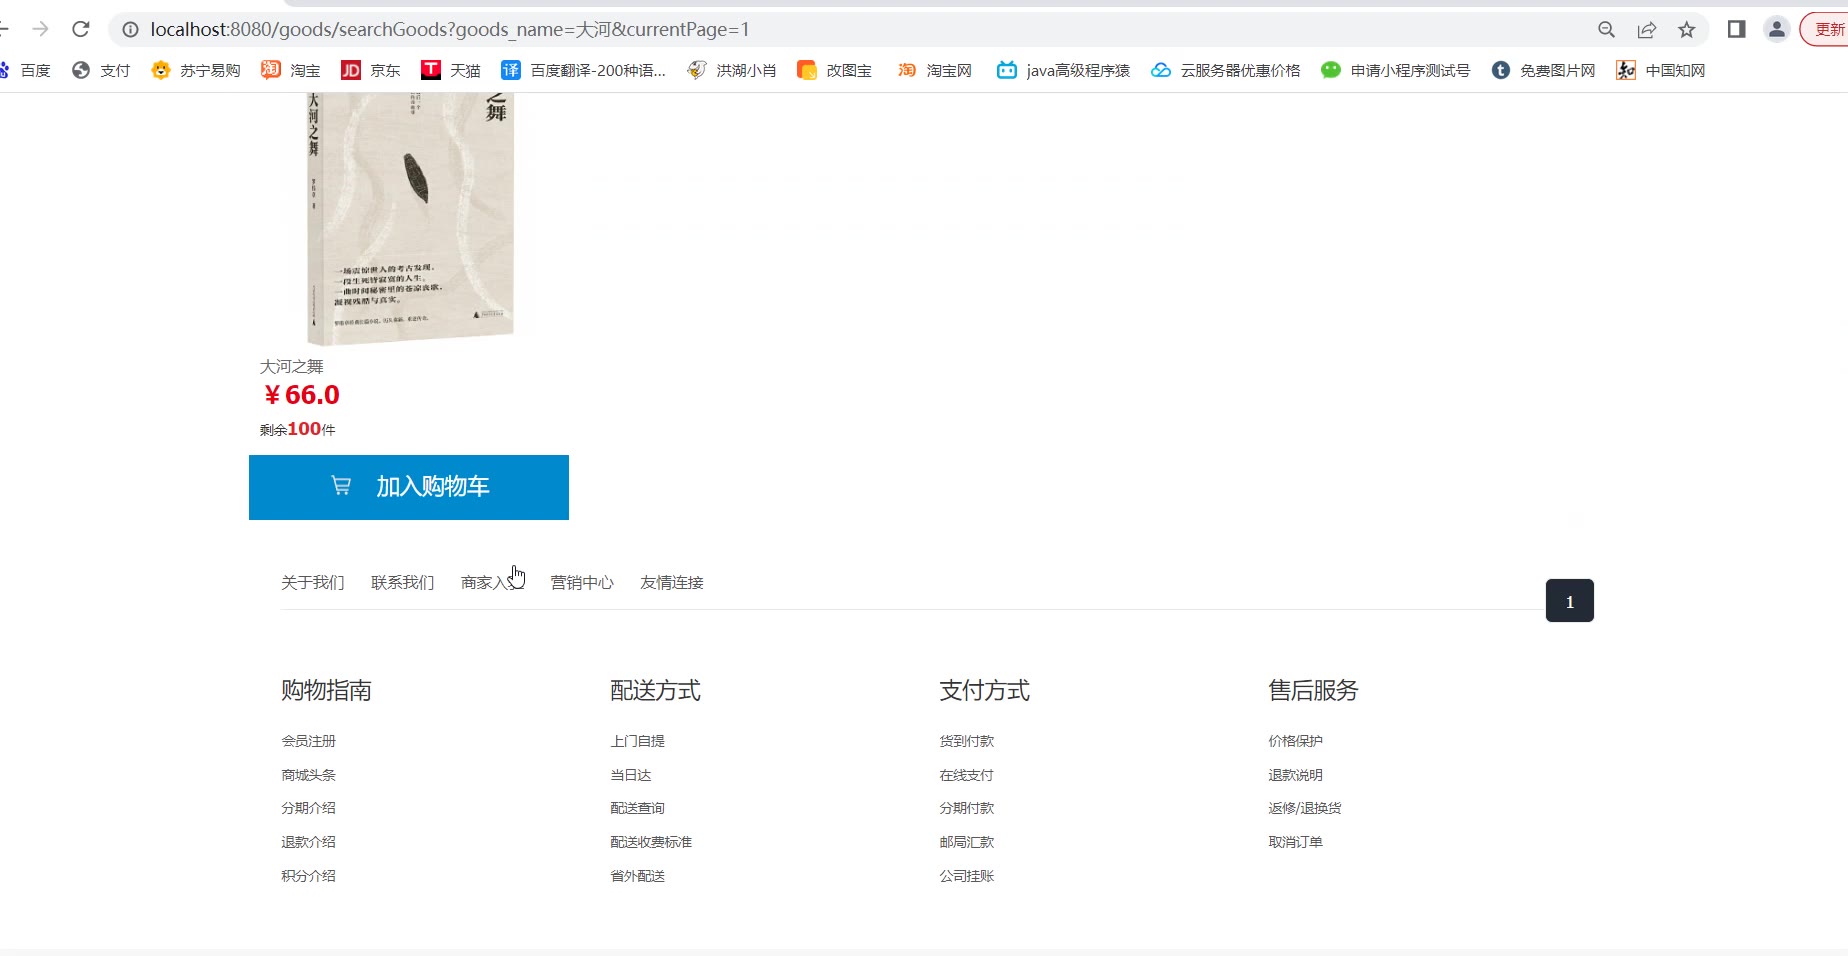Click the 配送方式 section heading
The image size is (1848, 956).
tap(656, 691)
